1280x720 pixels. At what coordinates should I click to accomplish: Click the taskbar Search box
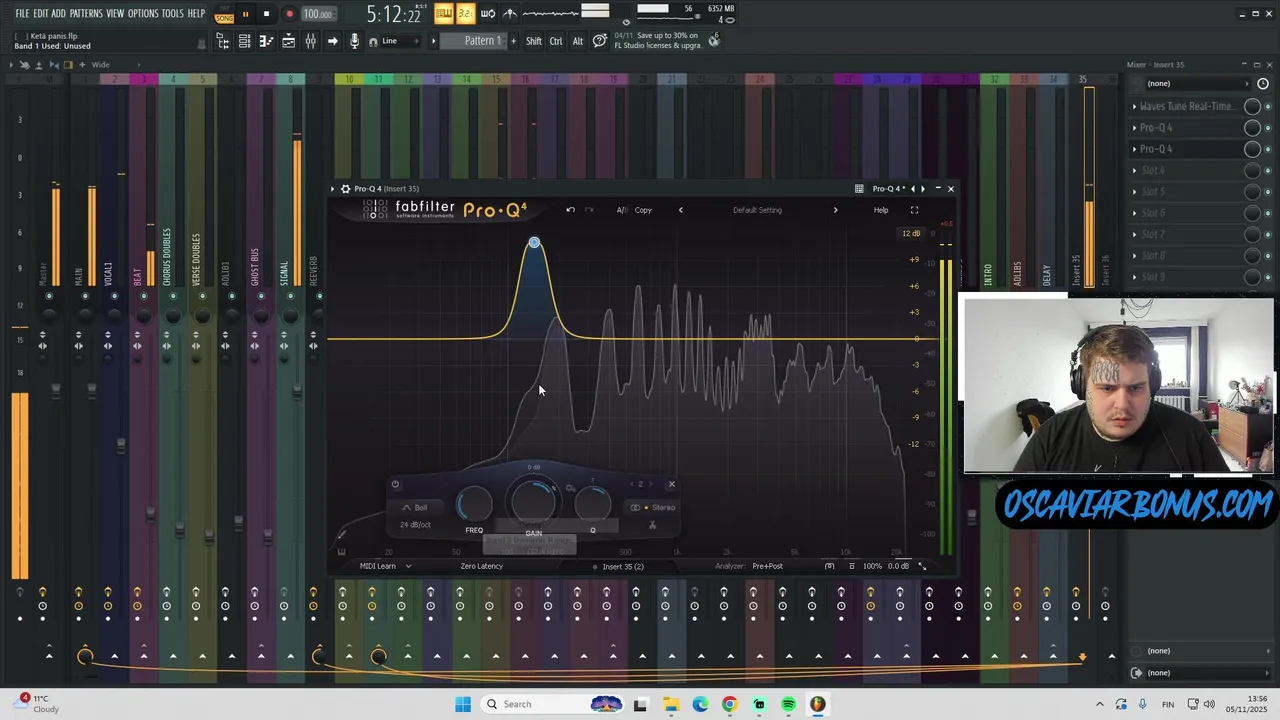[553, 704]
